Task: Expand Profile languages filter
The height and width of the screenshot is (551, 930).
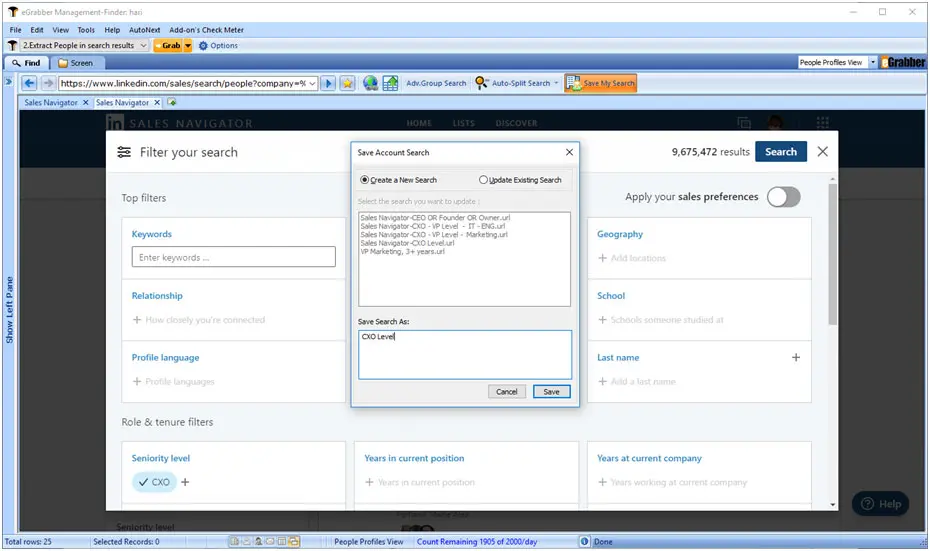Action: pyautogui.click(x=173, y=382)
